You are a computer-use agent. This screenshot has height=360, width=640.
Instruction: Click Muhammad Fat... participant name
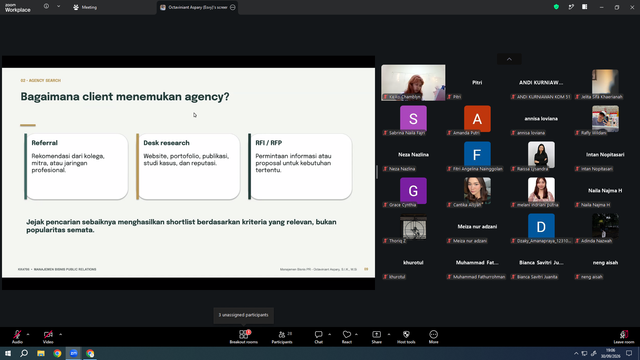click(477, 262)
